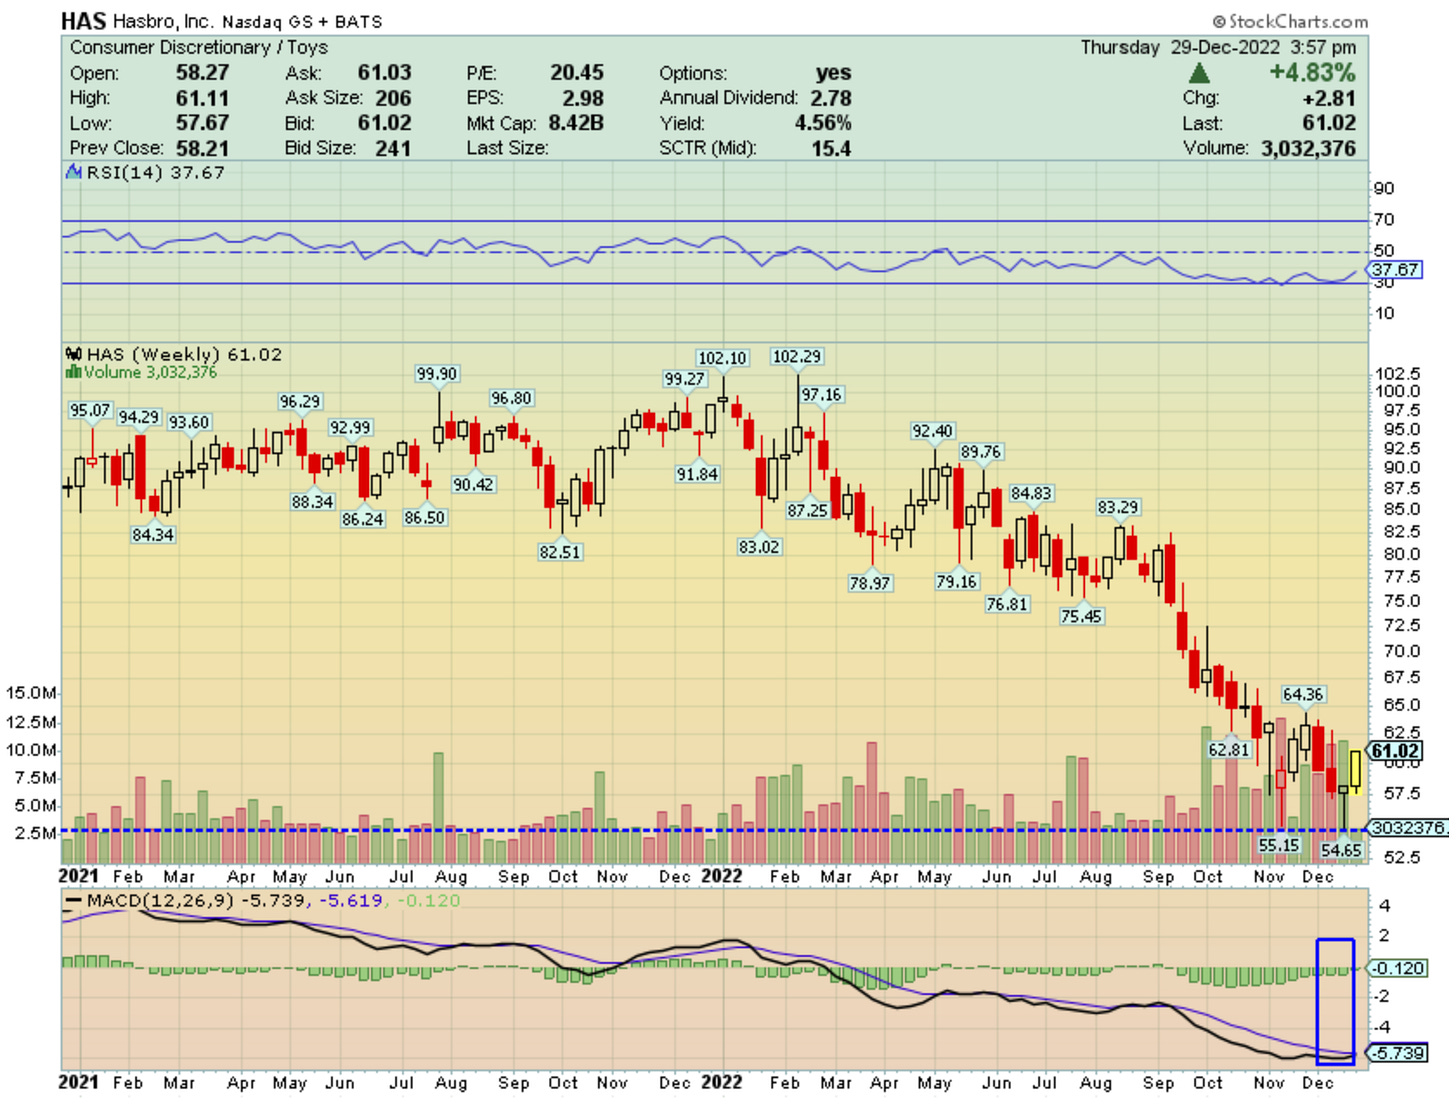The height and width of the screenshot is (1106, 1456).
Task: Click the 88.34 low price label
Action: (x=313, y=501)
